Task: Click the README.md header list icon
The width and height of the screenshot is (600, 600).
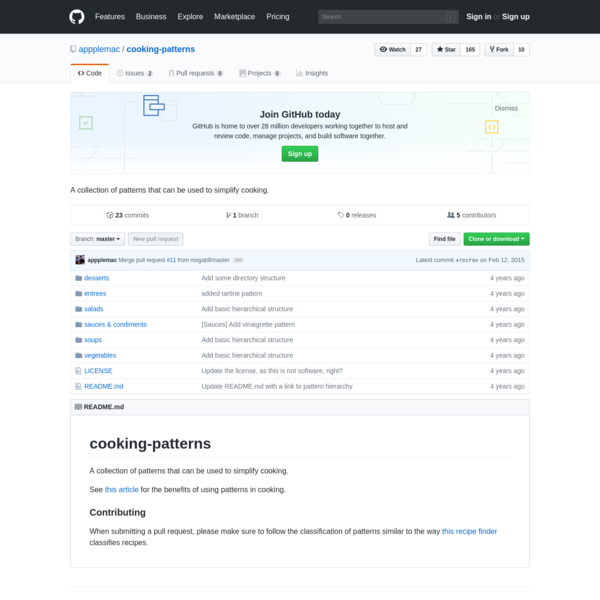Action: pyautogui.click(x=78, y=407)
